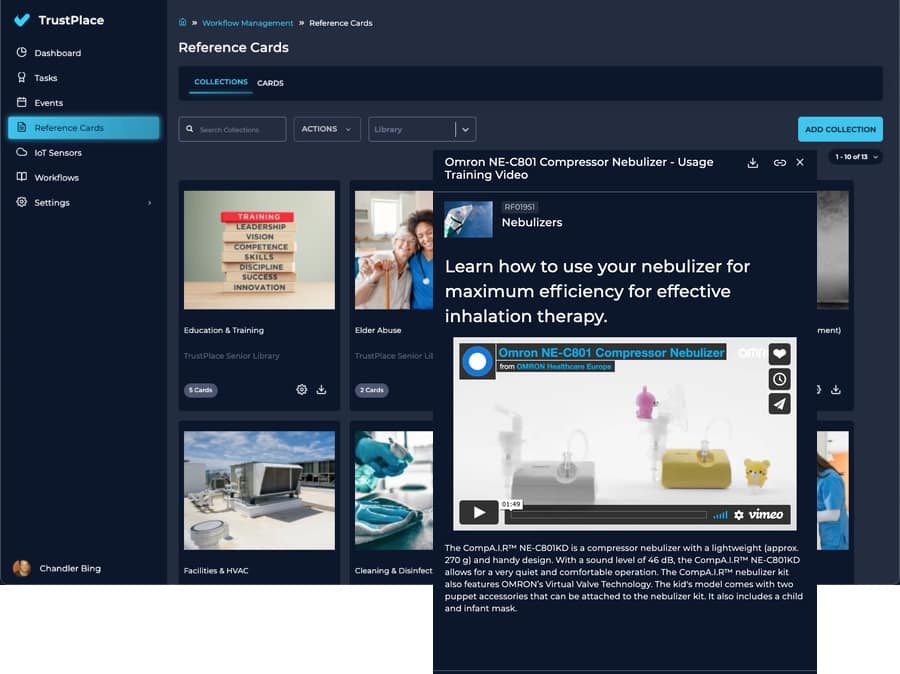Click the 5 Cards badge
Viewport: 900px width, 674px height.
(x=200, y=390)
